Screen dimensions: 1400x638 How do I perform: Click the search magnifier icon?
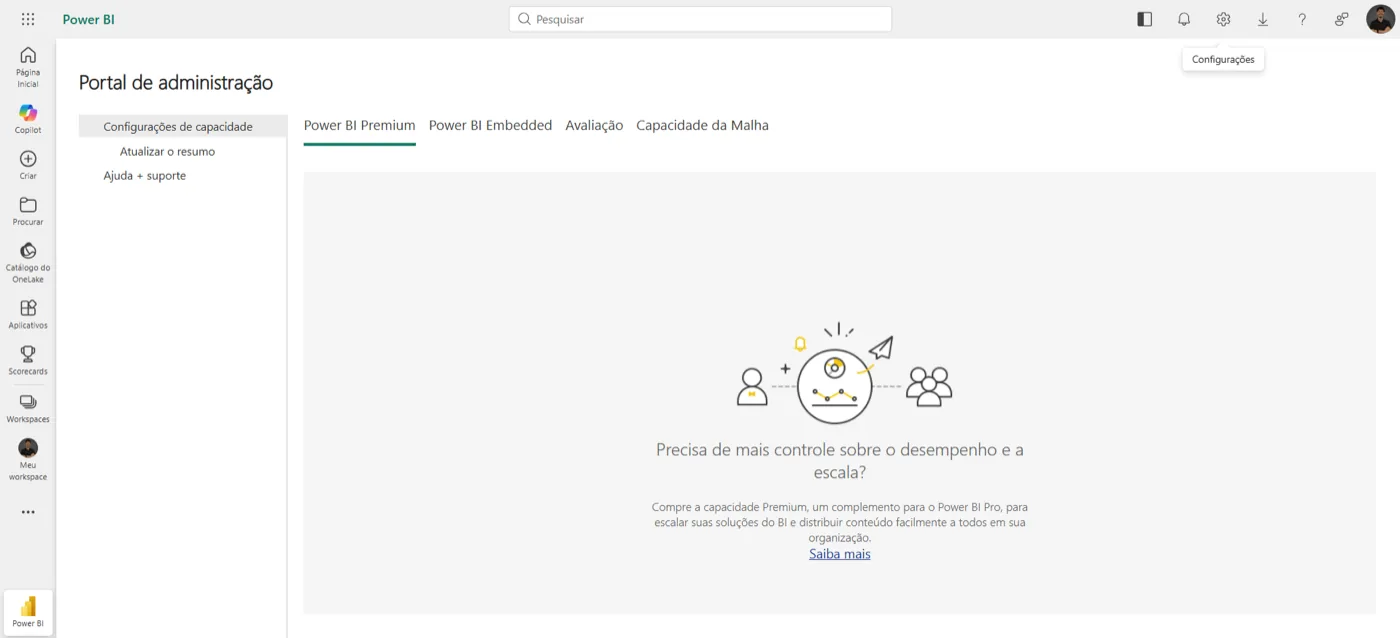[x=524, y=19]
